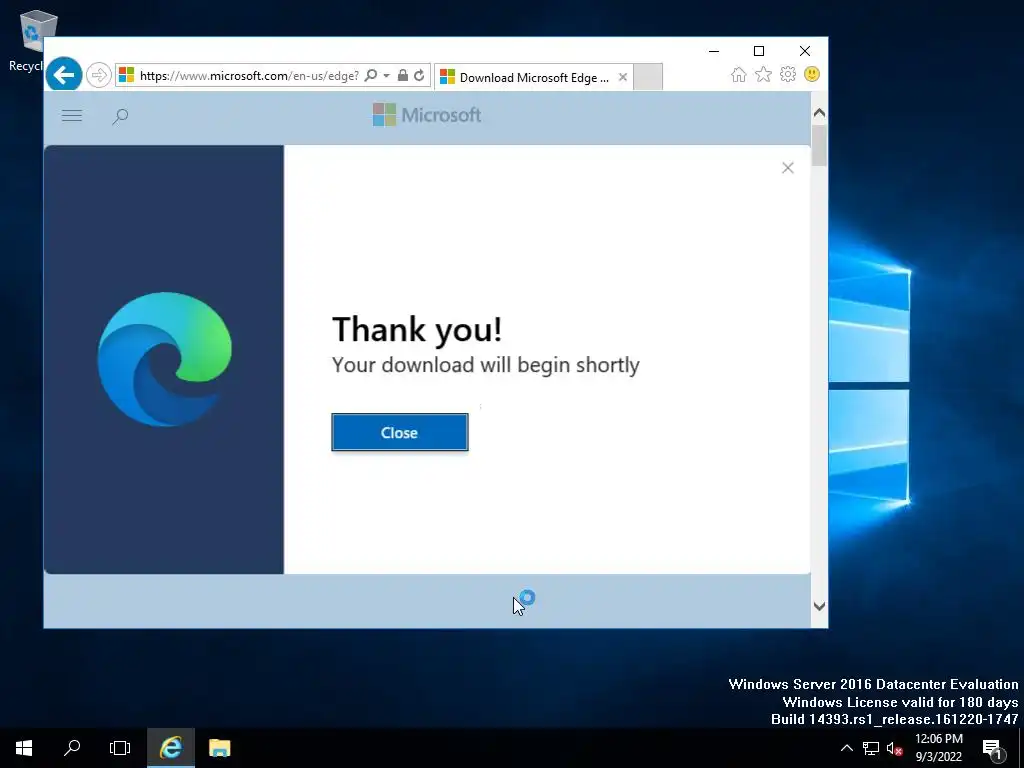Viewport: 1024px width, 768px height.
Task: Click the vertical scrollbar thumb
Action: click(819, 146)
